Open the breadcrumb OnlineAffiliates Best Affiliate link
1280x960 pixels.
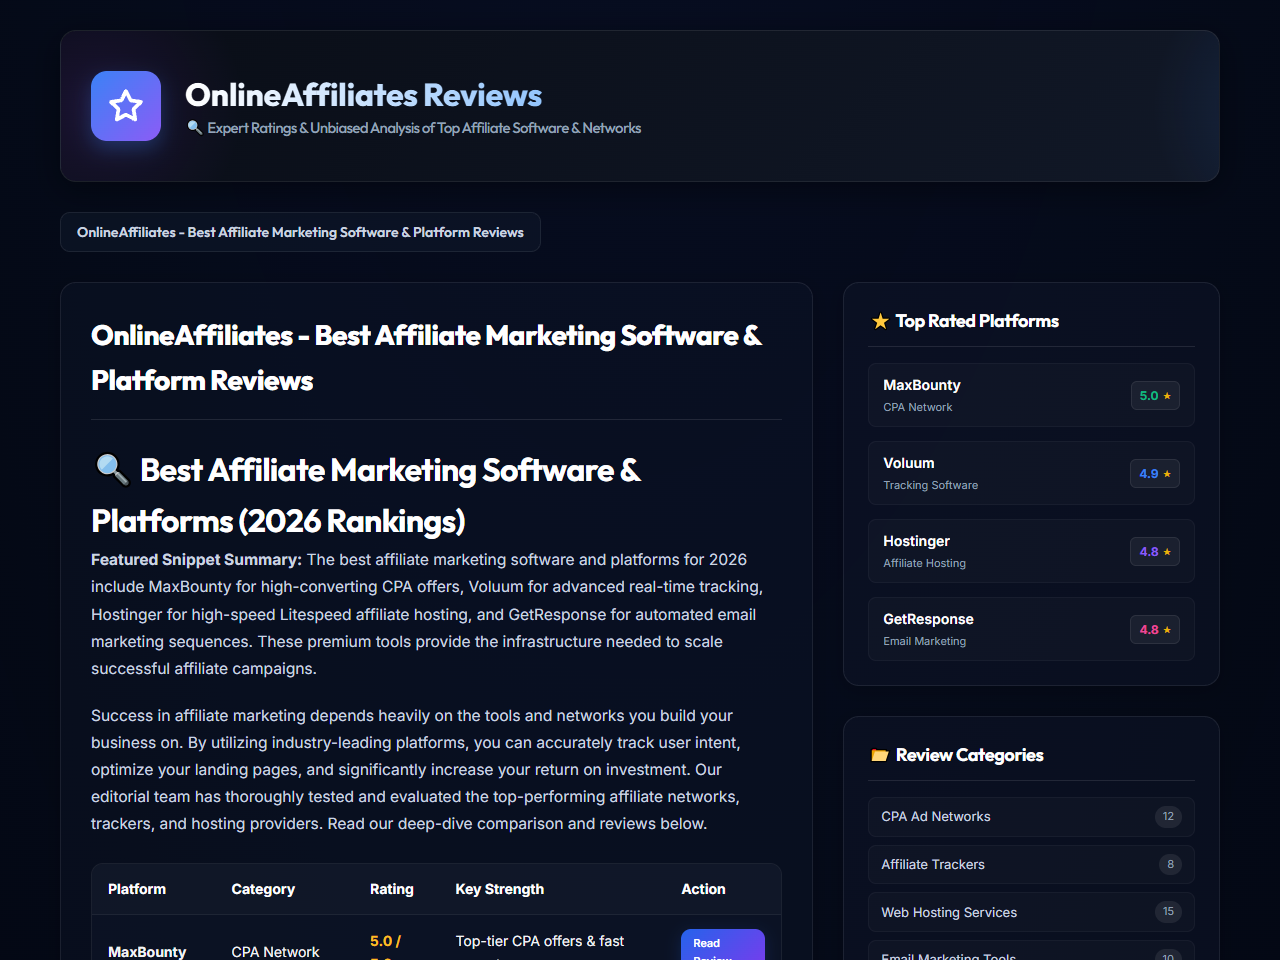point(300,232)
